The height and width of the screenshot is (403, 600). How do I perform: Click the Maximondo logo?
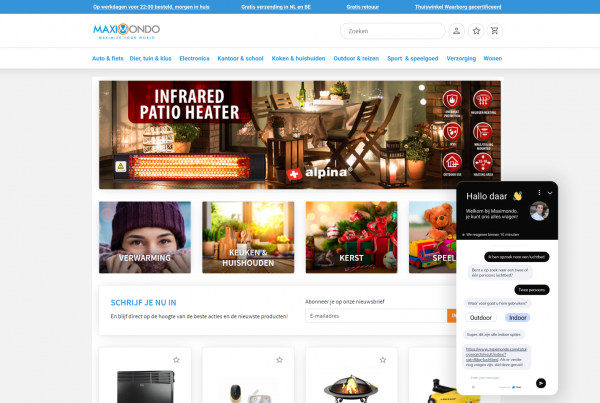126,31
